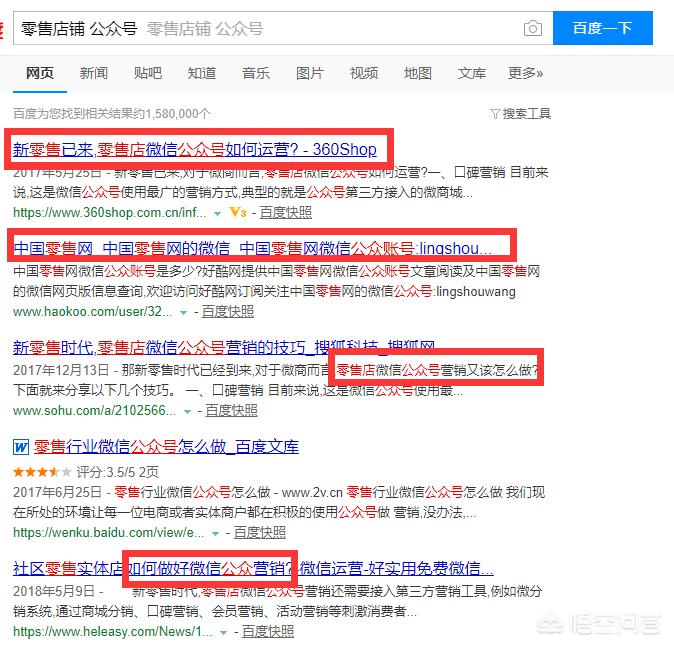
Task: Open the 中国零售网 微信公众账号 result title
Action: (x=253, y=248)
